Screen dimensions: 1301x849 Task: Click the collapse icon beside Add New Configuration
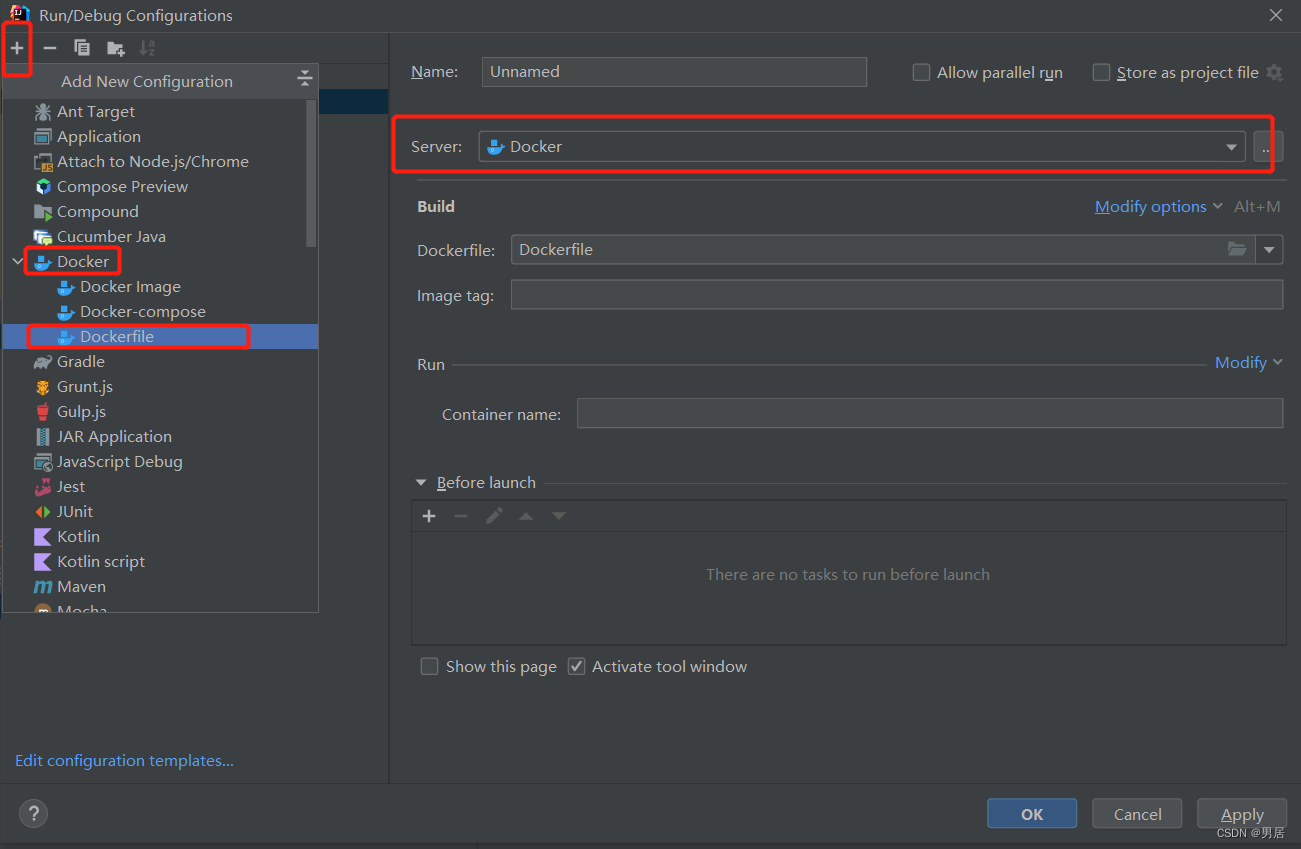coord(305,80)
